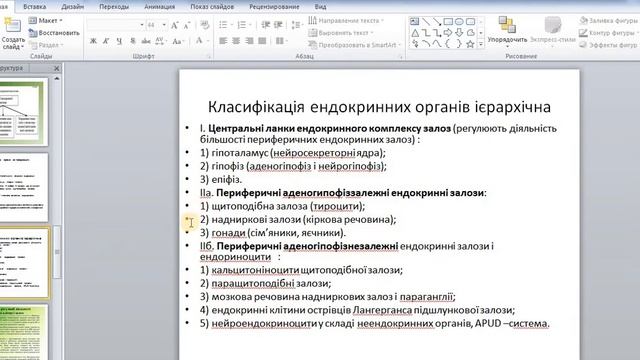Open the Макет layout dropdown
This screenshot has height=360, width=640.
[x=46, y=20]
